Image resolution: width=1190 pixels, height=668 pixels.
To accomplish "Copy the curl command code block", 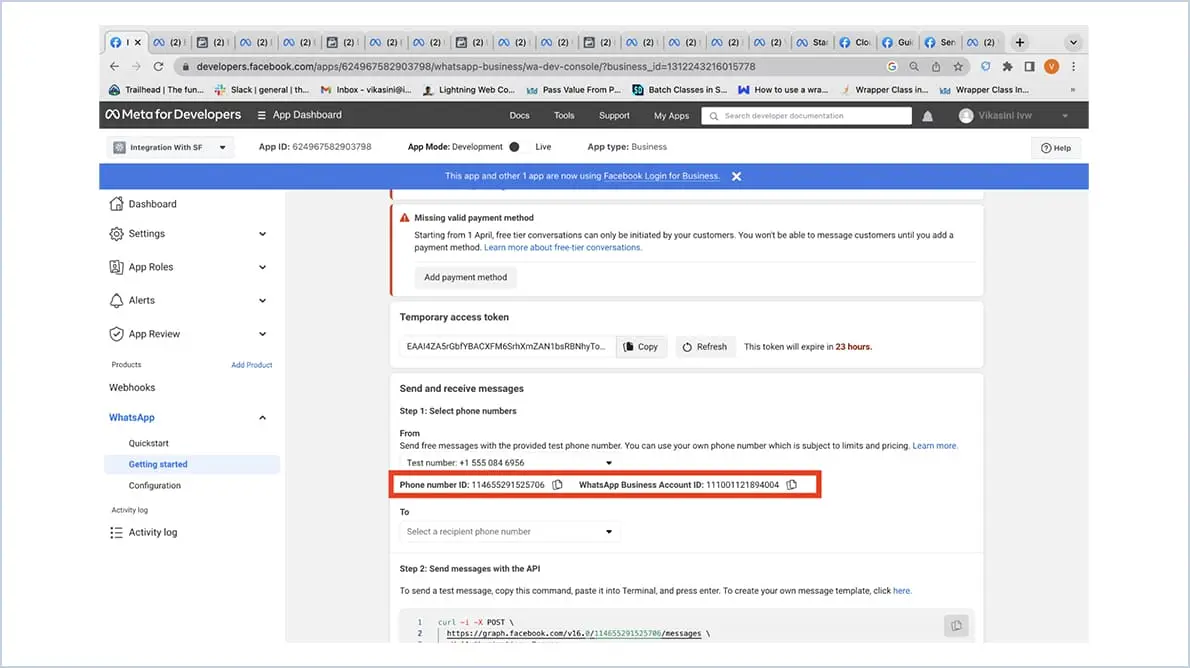I will click(x=956, y=625).
